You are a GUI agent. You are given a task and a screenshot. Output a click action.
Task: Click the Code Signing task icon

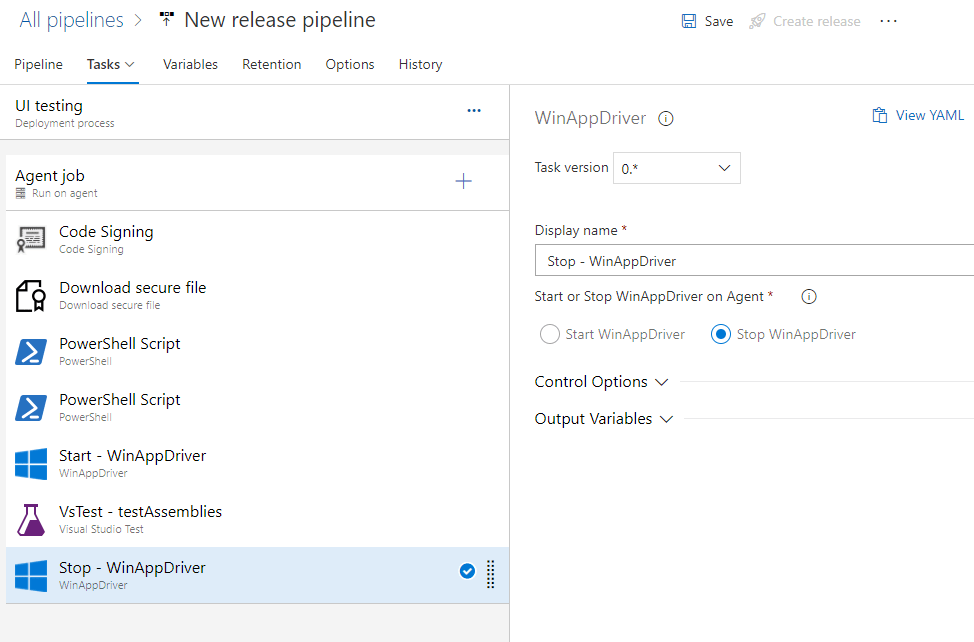click(x=31, y=240)
